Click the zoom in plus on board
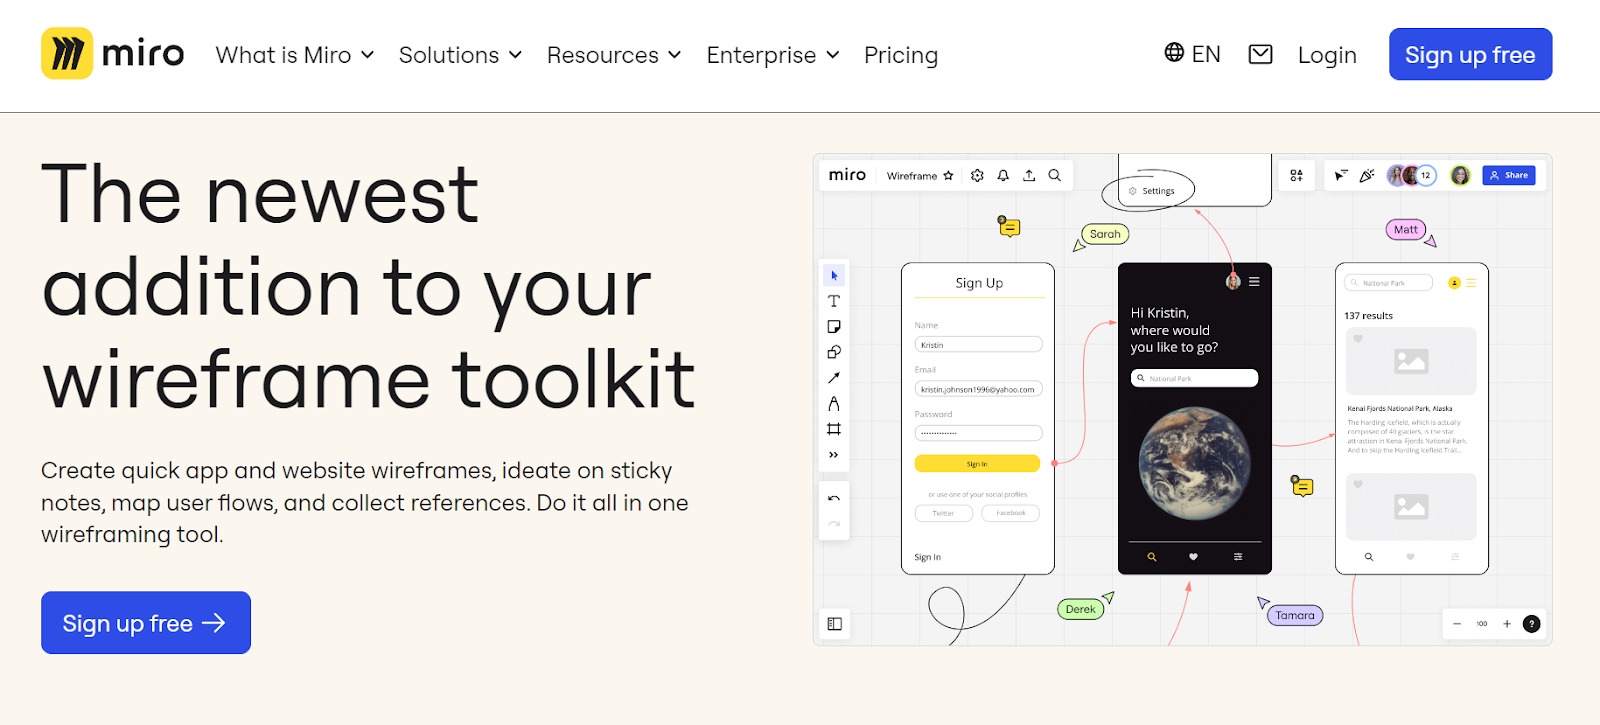Image resolution: width=1600 pixels, height=725 pixels. click(x=1507, y=624)
